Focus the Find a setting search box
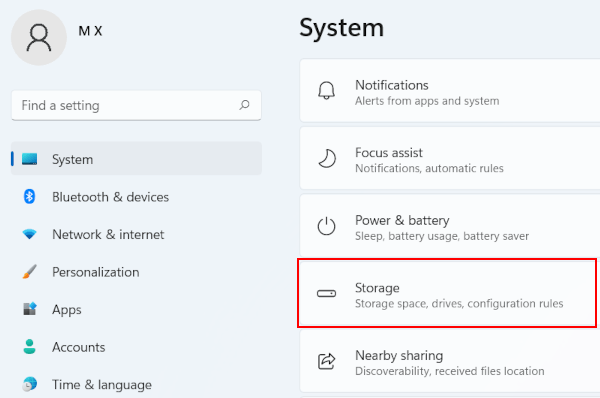The height and width of the screenshot is (398, 600). [x=136, y=105]
